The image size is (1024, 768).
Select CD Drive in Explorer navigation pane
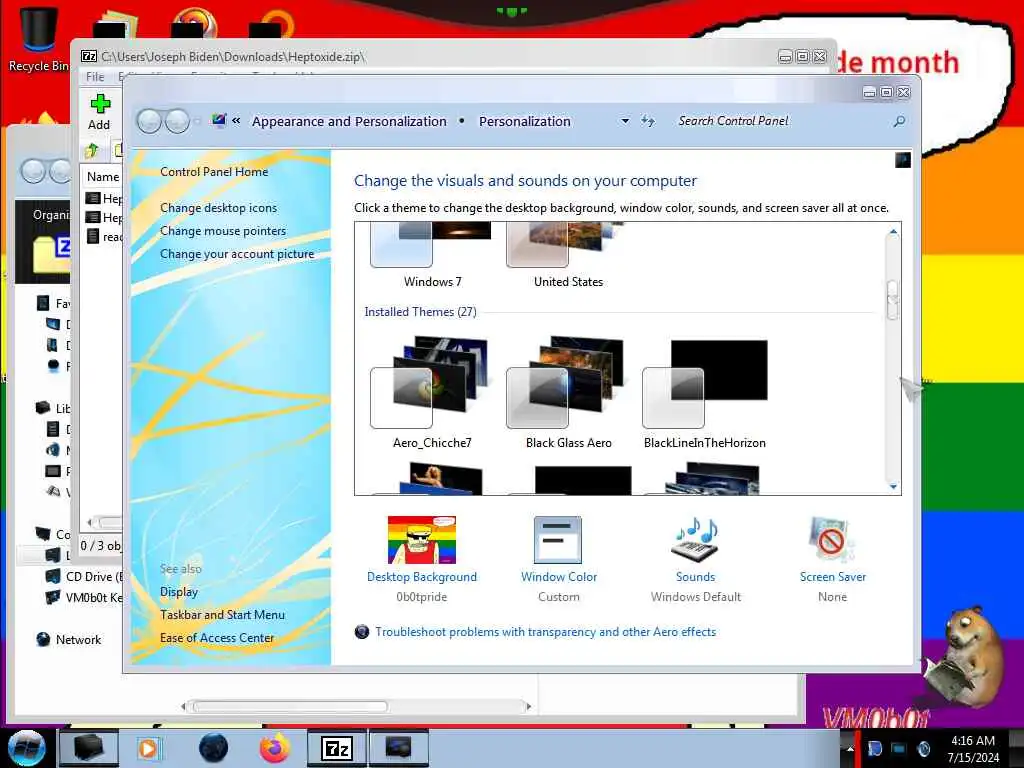84,577
